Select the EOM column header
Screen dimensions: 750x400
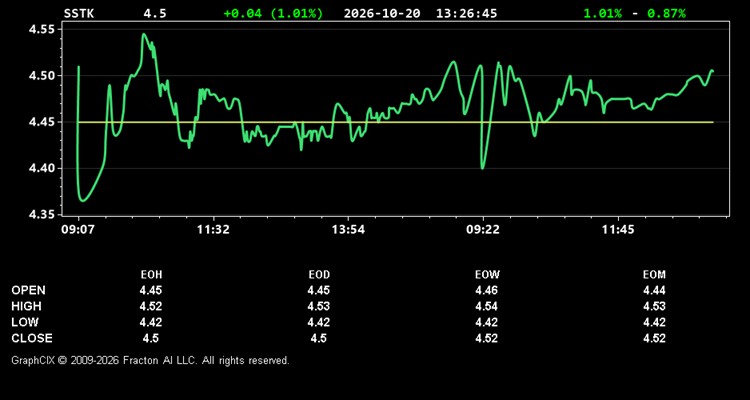tap(654, 275)
